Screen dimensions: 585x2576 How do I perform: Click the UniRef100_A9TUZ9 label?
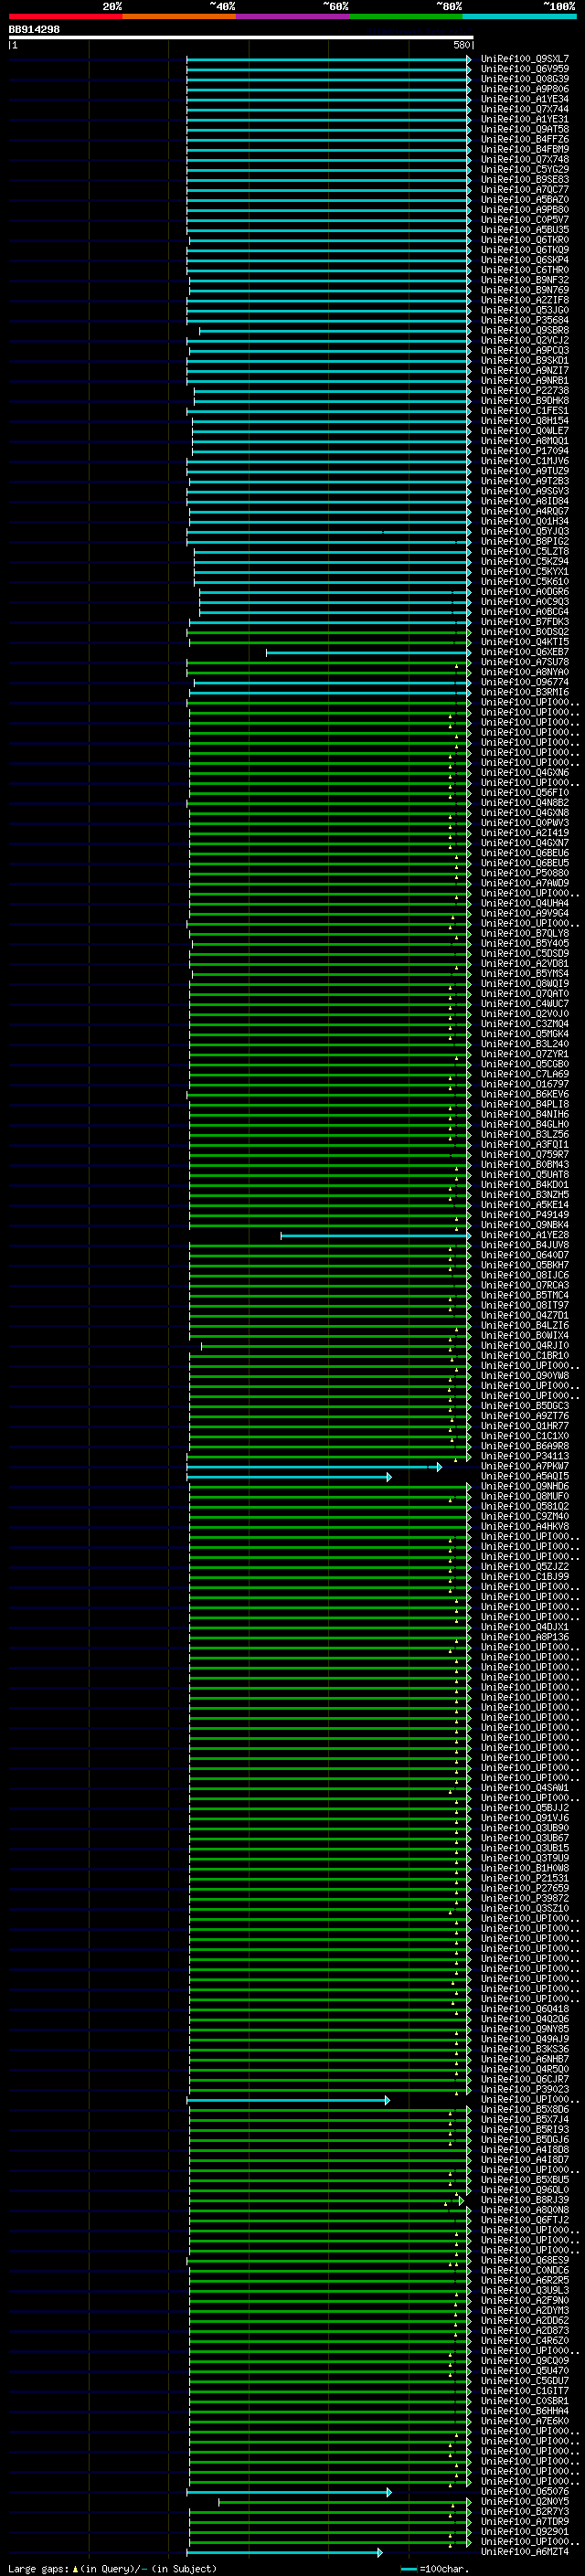(x=524, y=471)
